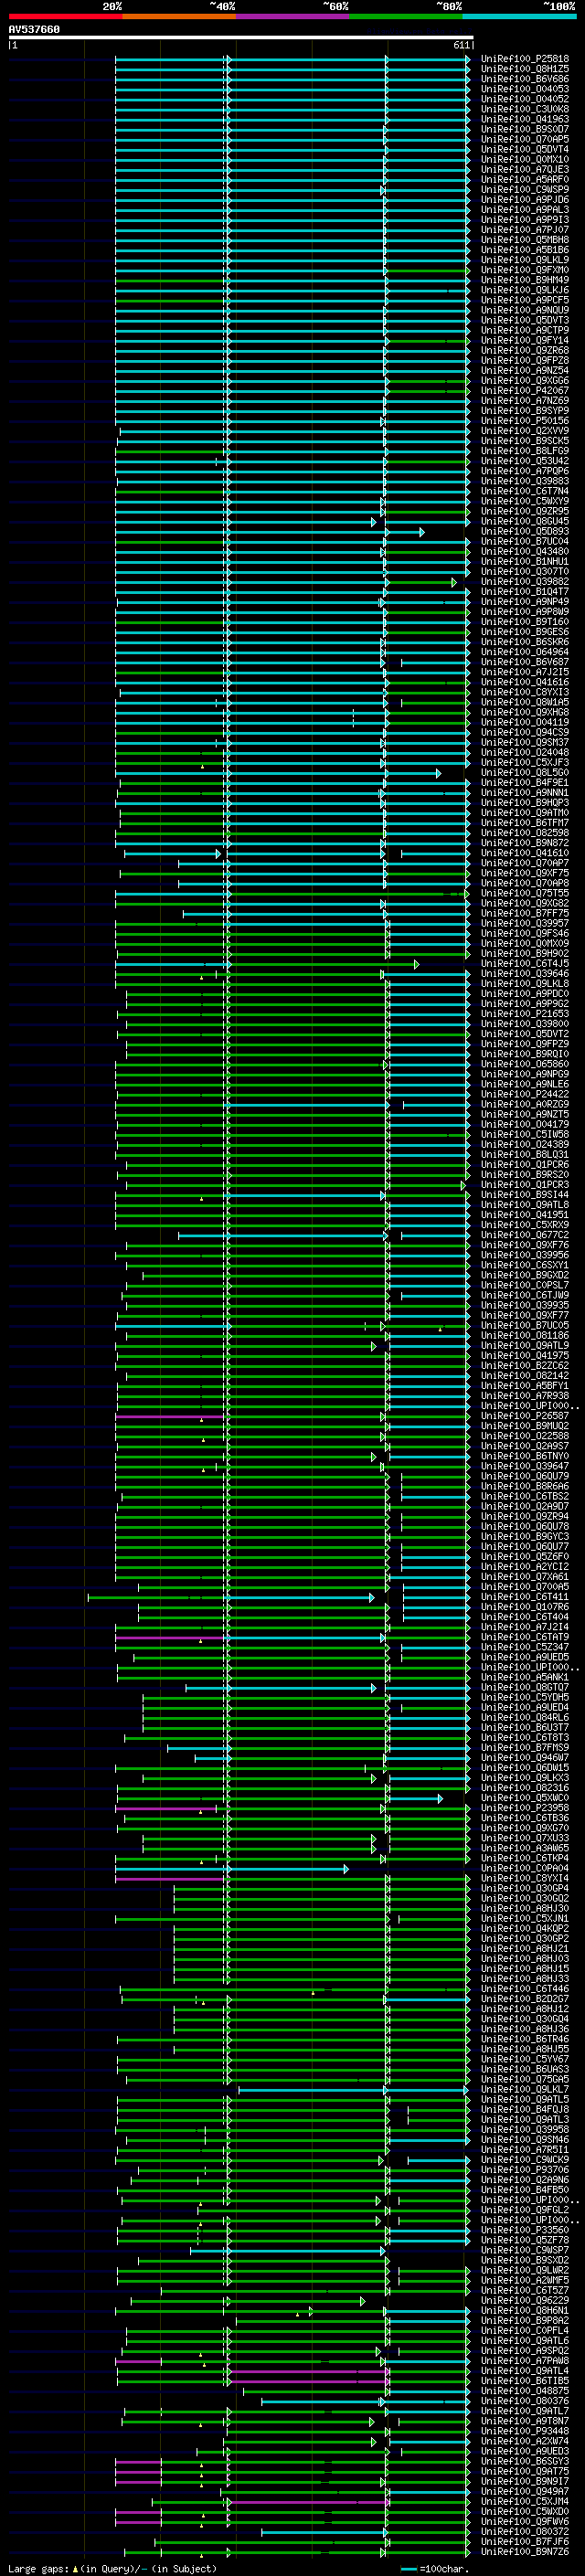
Task: Select the label UniRef100_Q75T55
Action: (525, 894)
